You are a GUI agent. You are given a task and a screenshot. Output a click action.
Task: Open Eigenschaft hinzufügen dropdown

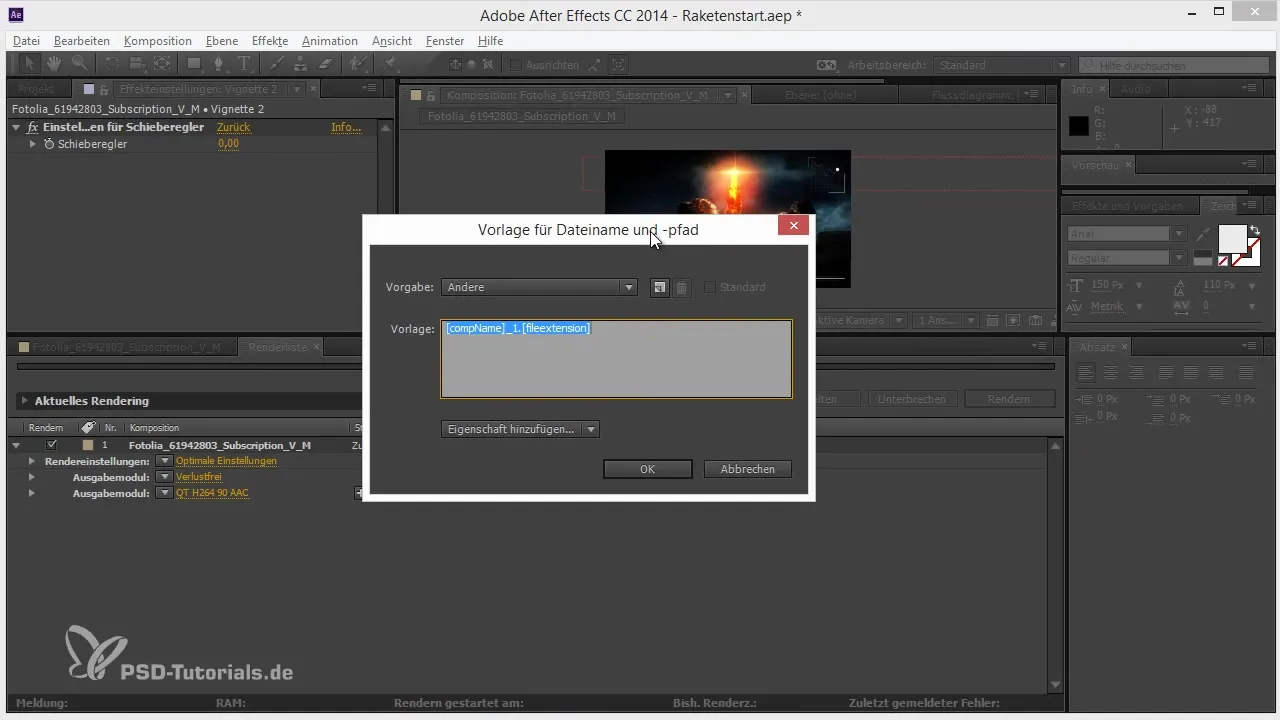pyautogui.click(x=520, y=429)
